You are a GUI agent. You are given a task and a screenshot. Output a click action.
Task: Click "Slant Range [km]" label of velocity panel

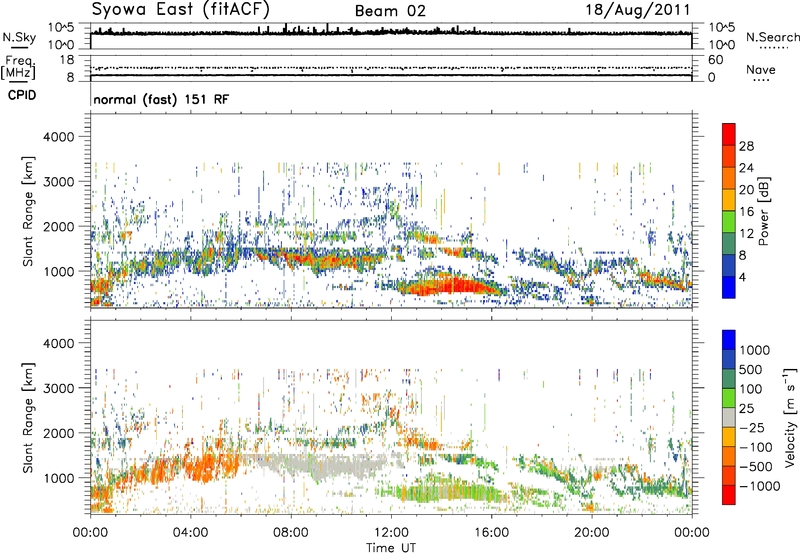28,417
